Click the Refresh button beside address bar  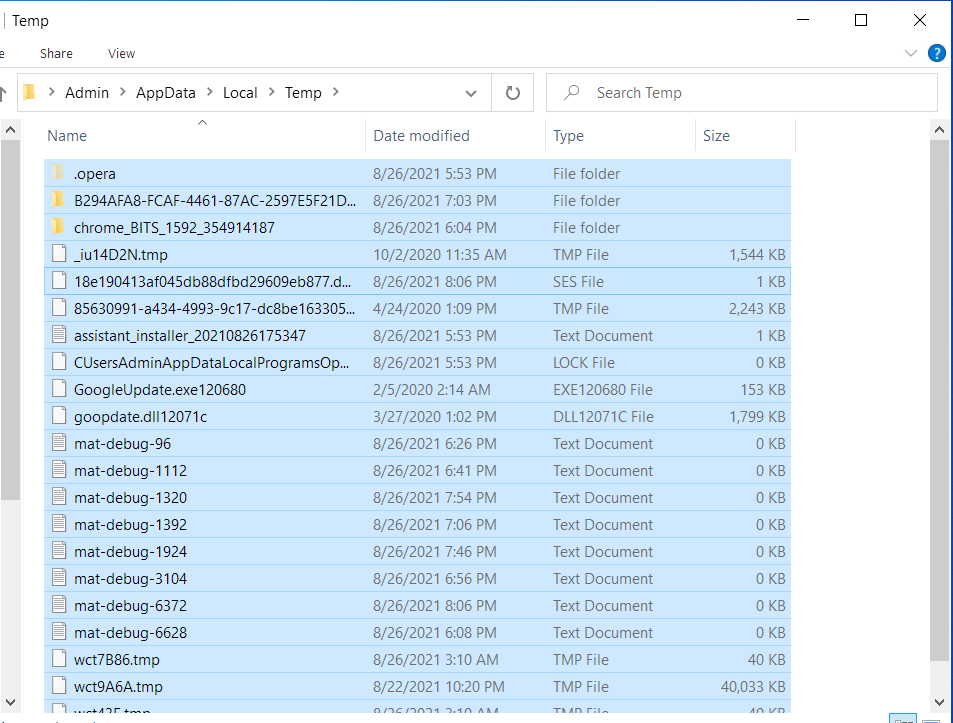click(512, 93)
